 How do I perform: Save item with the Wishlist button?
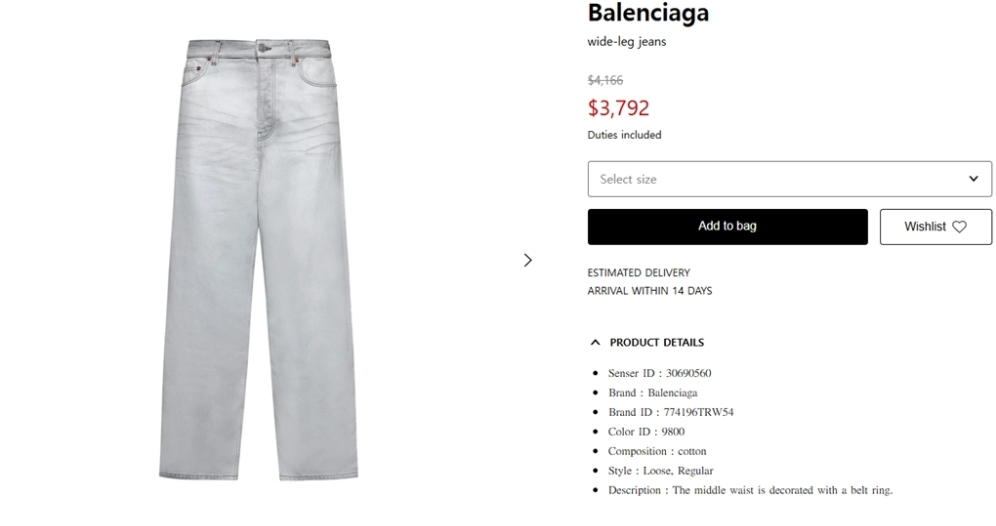pos(936,227)
